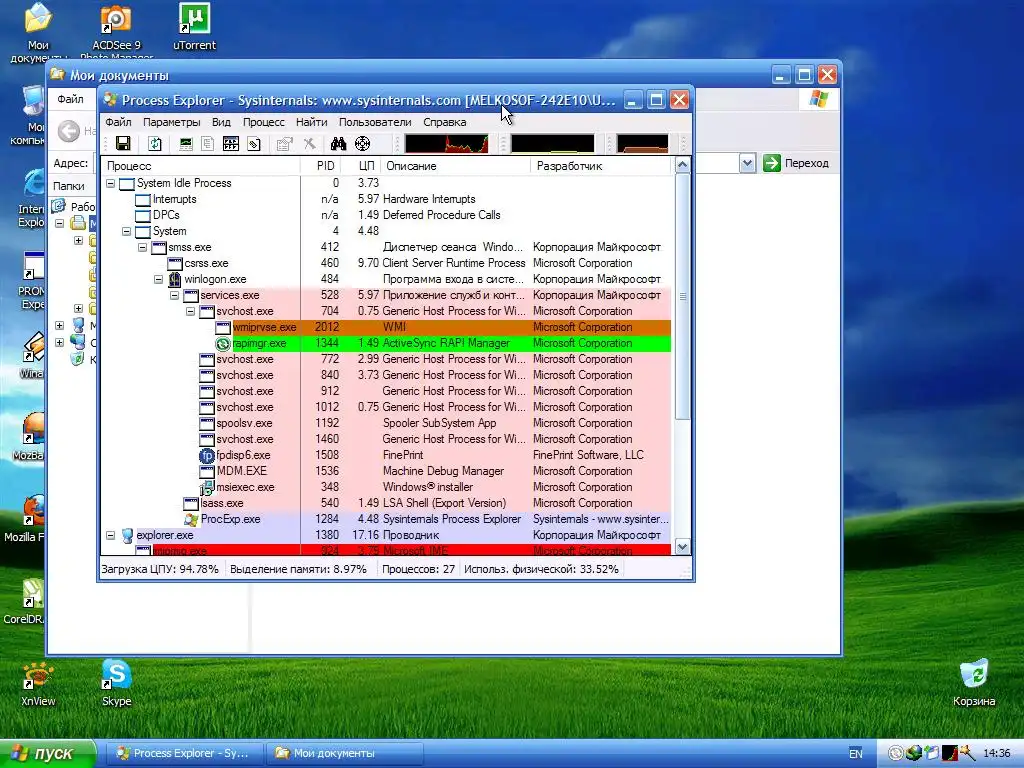This screenshot has height=768, width=1024.
Task: Open System Information graph toolbar icon
Action: (x=186, y=144)
